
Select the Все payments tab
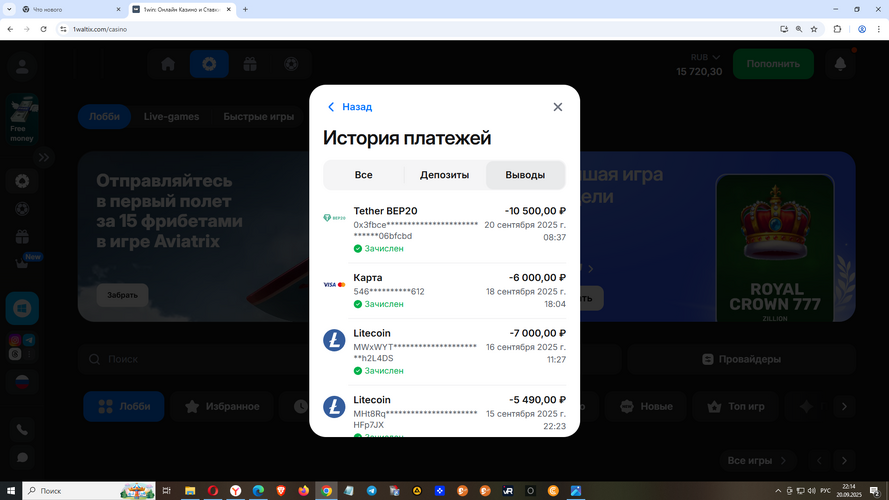pos(363,175)
